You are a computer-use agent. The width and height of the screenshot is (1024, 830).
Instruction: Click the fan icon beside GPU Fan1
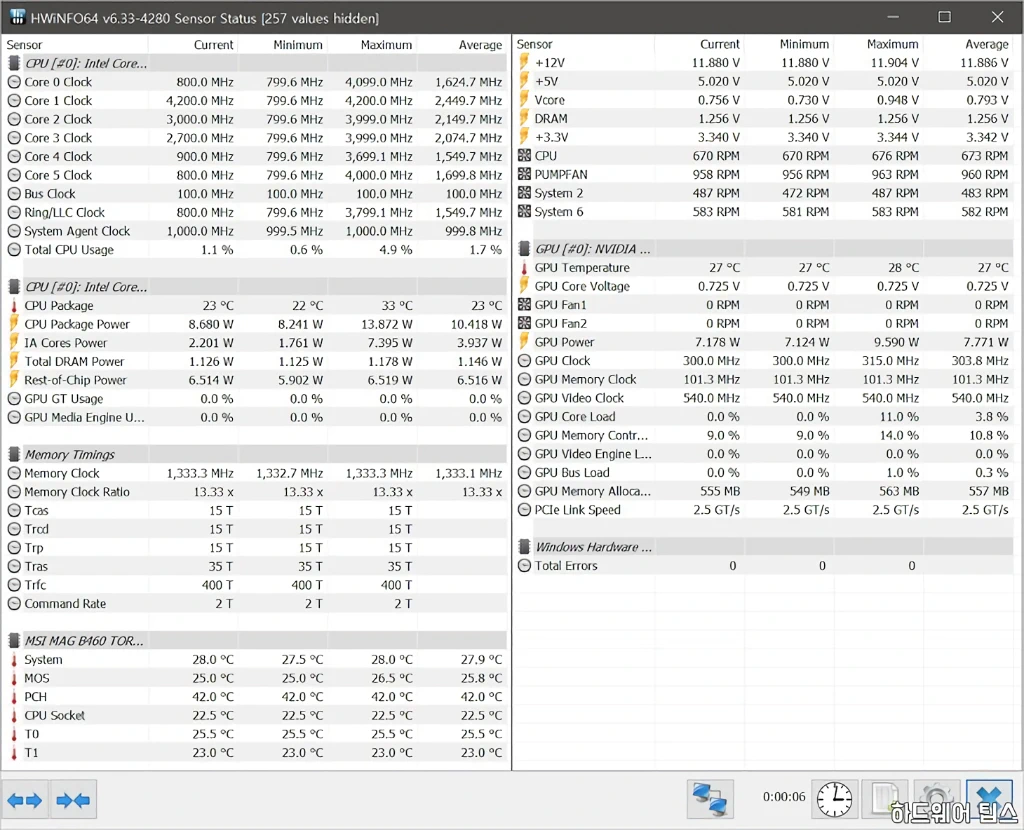(524, 305)
